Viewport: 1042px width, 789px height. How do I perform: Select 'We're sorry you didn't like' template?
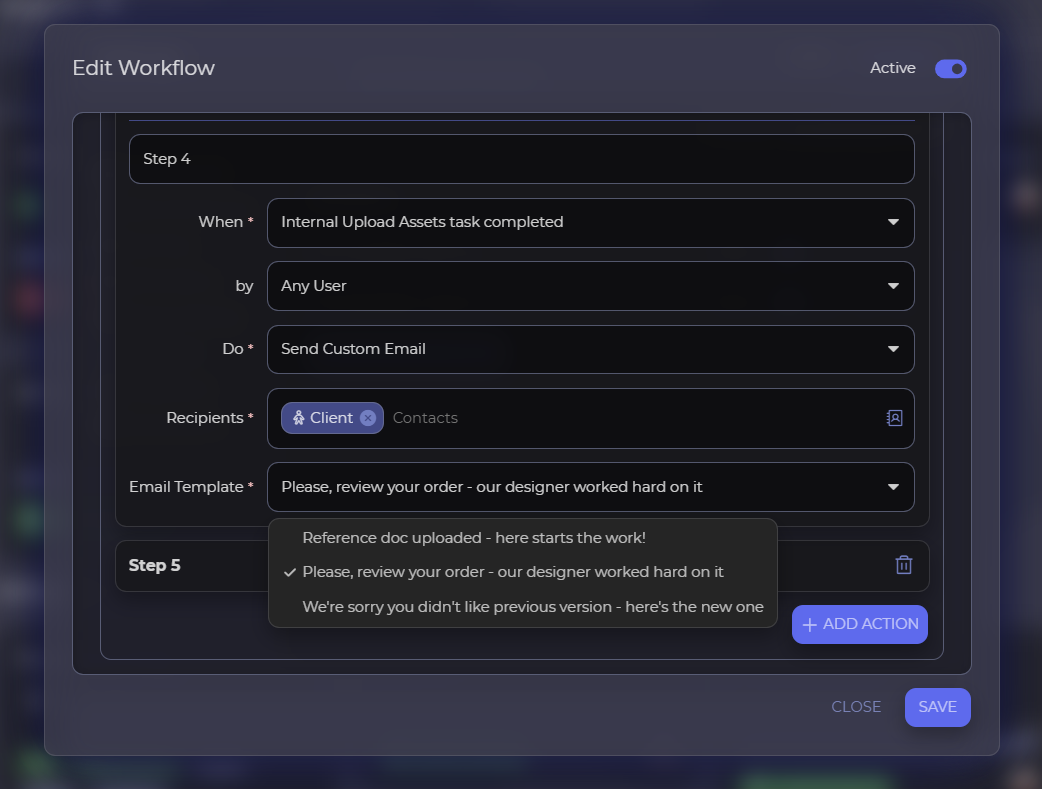(533, 607)
